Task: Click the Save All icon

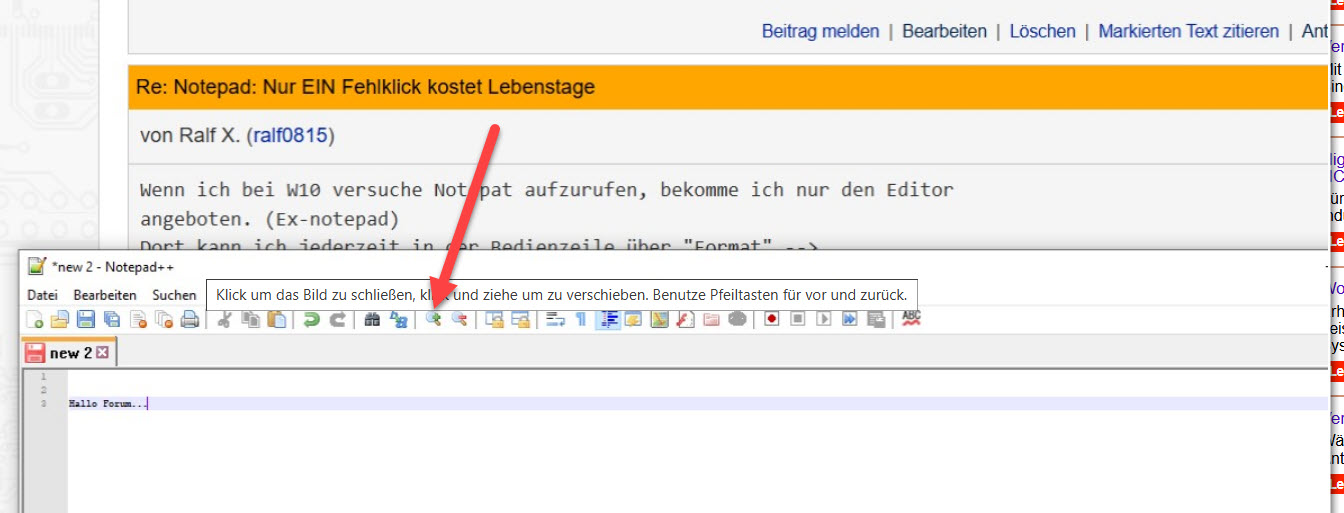Action: pos(112,320)
